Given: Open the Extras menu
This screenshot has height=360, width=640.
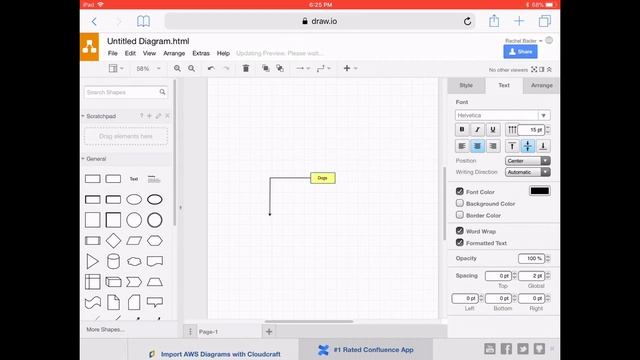Looking at the screenshot, I should tap(201, 53).
